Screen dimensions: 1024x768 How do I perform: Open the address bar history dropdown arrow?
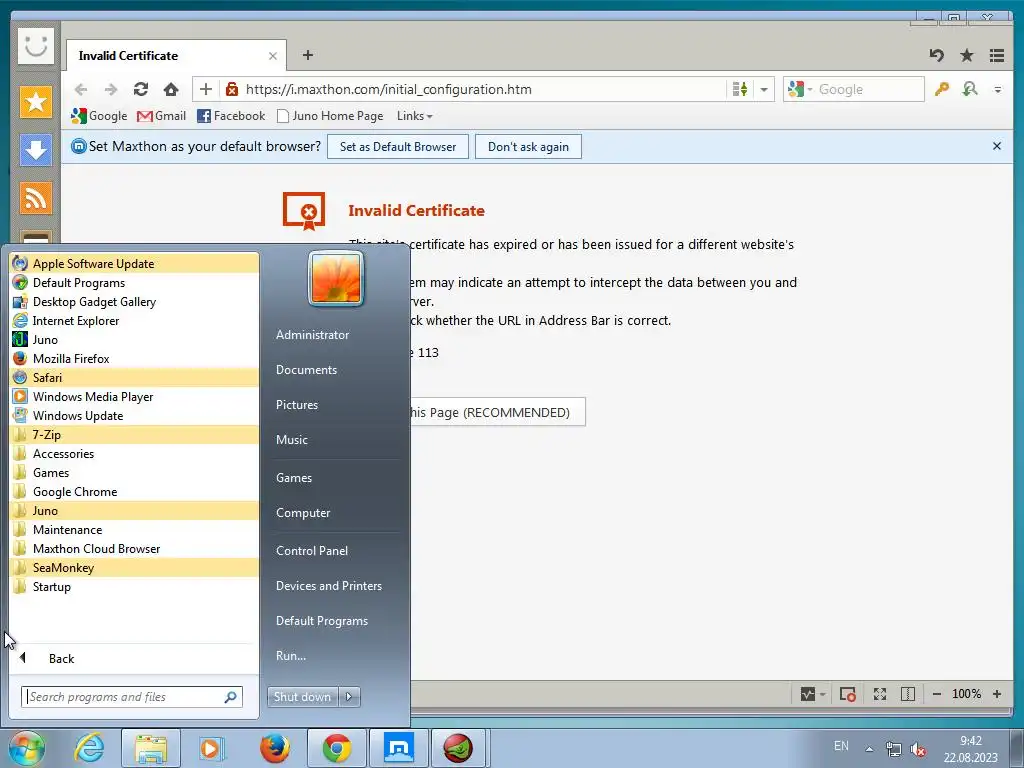(x=763, y=89)
